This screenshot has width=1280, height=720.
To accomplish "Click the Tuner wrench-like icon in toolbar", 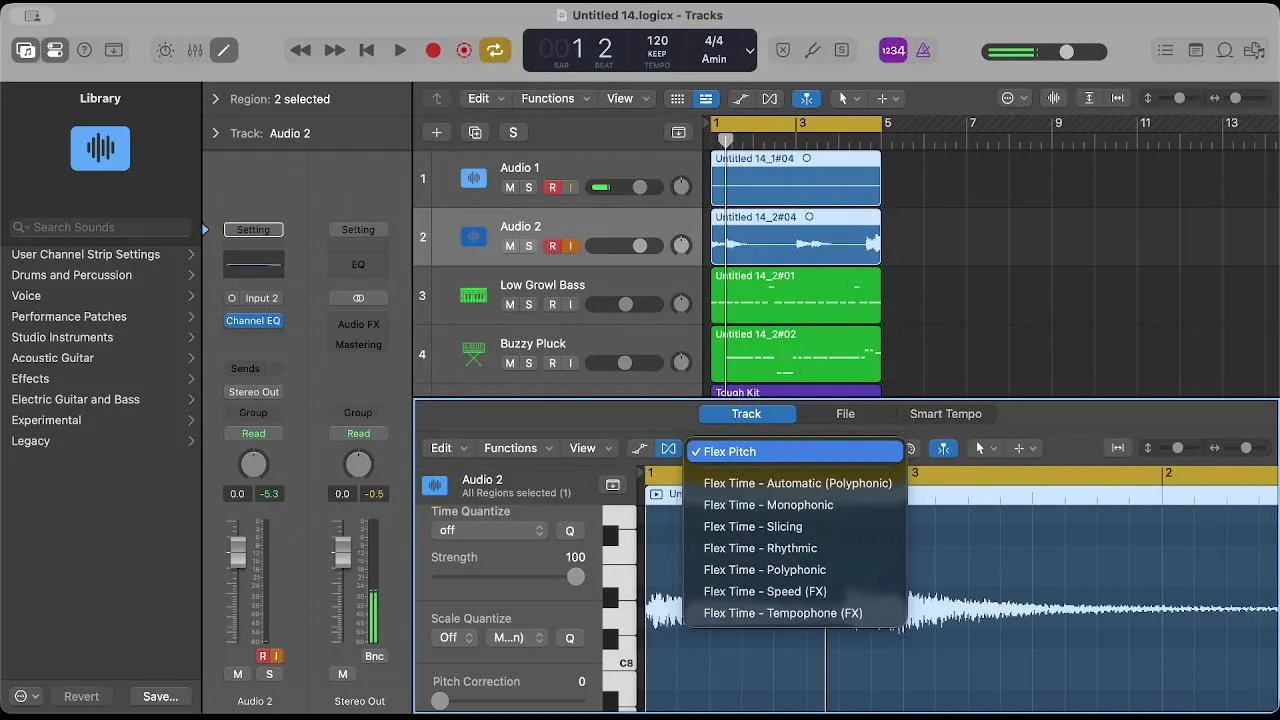I will tap(812, 50).
